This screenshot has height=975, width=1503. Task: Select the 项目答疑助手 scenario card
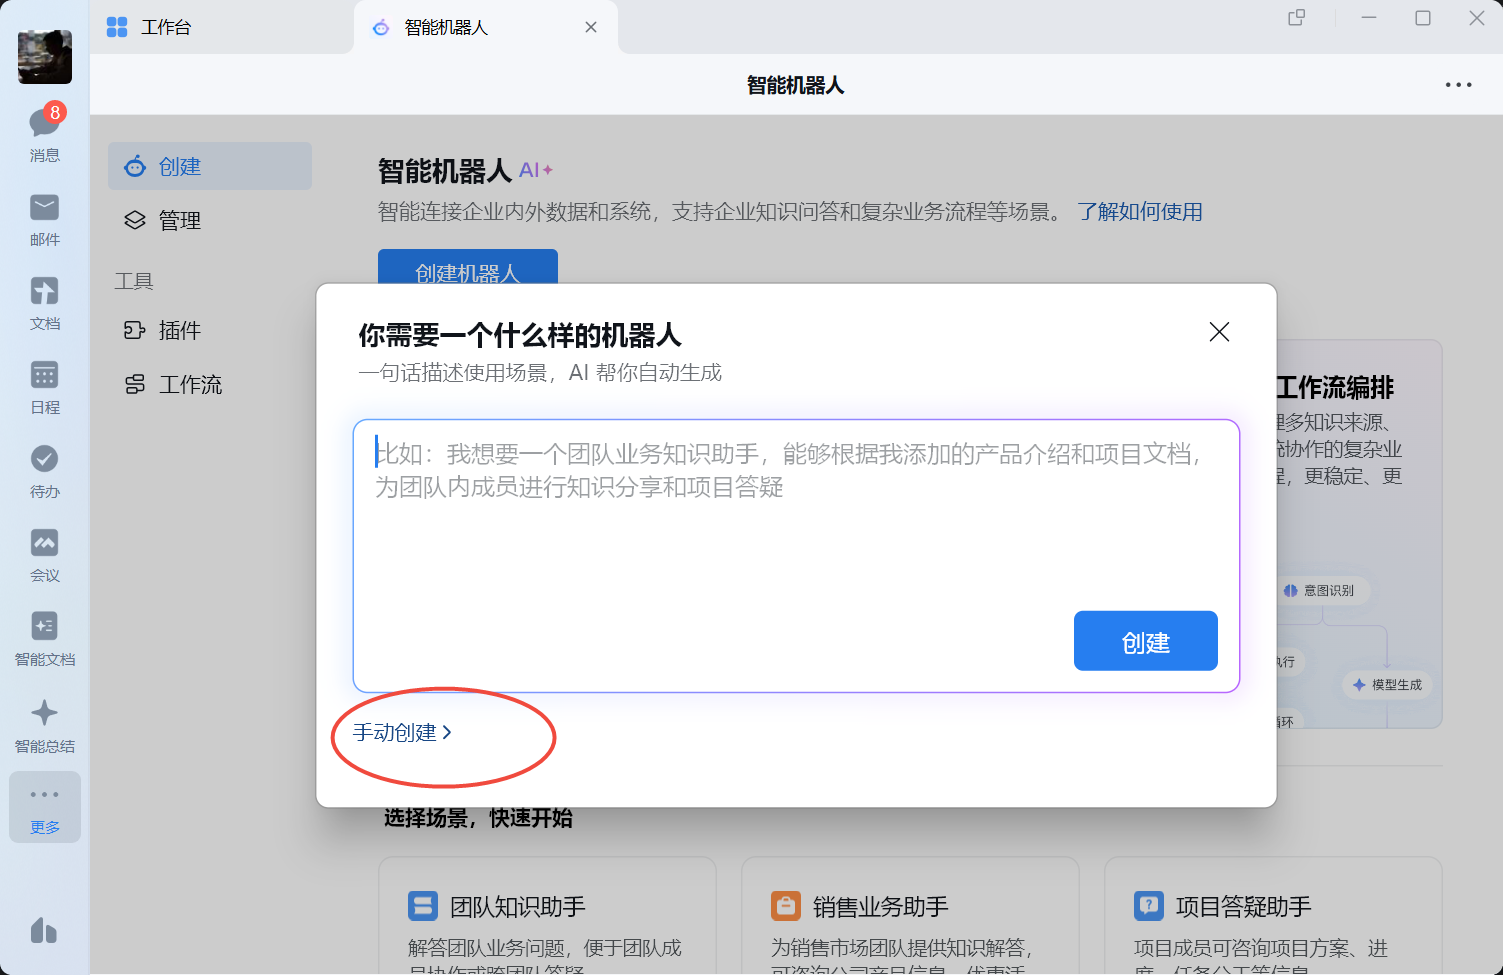1273,915
